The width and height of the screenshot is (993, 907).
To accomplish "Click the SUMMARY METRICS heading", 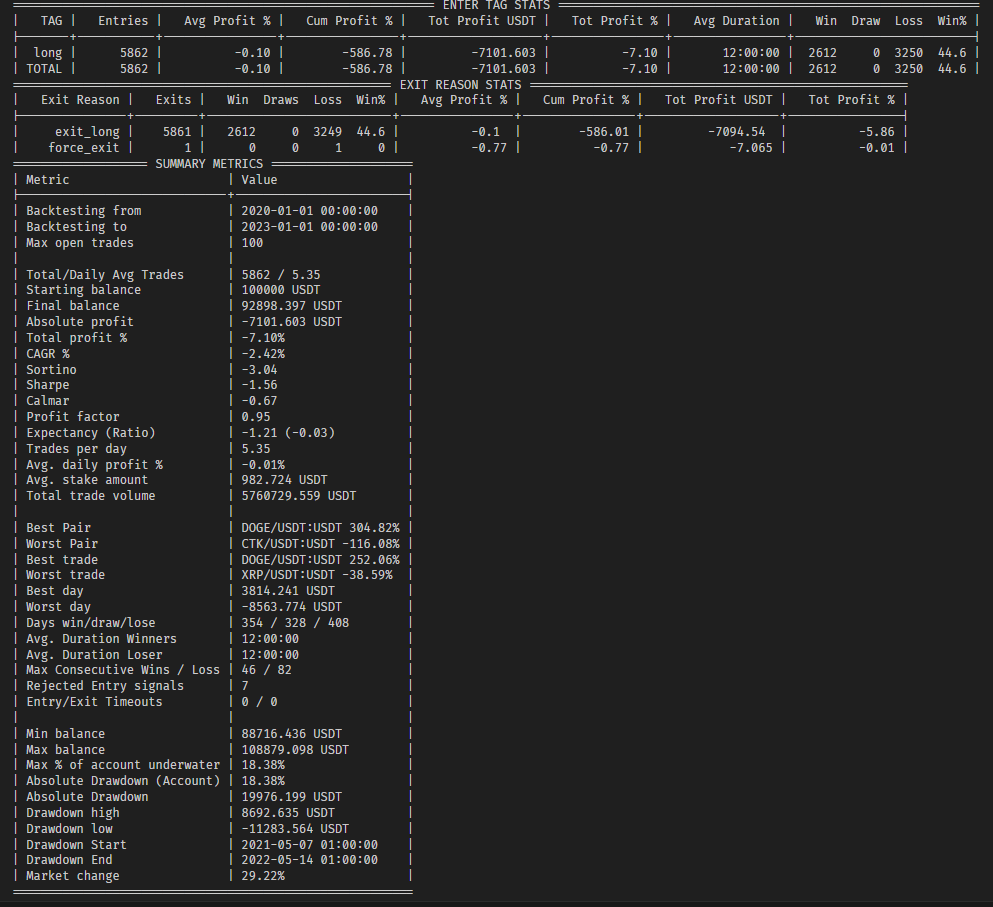I will pyautogui.click(x=209, y=163).
